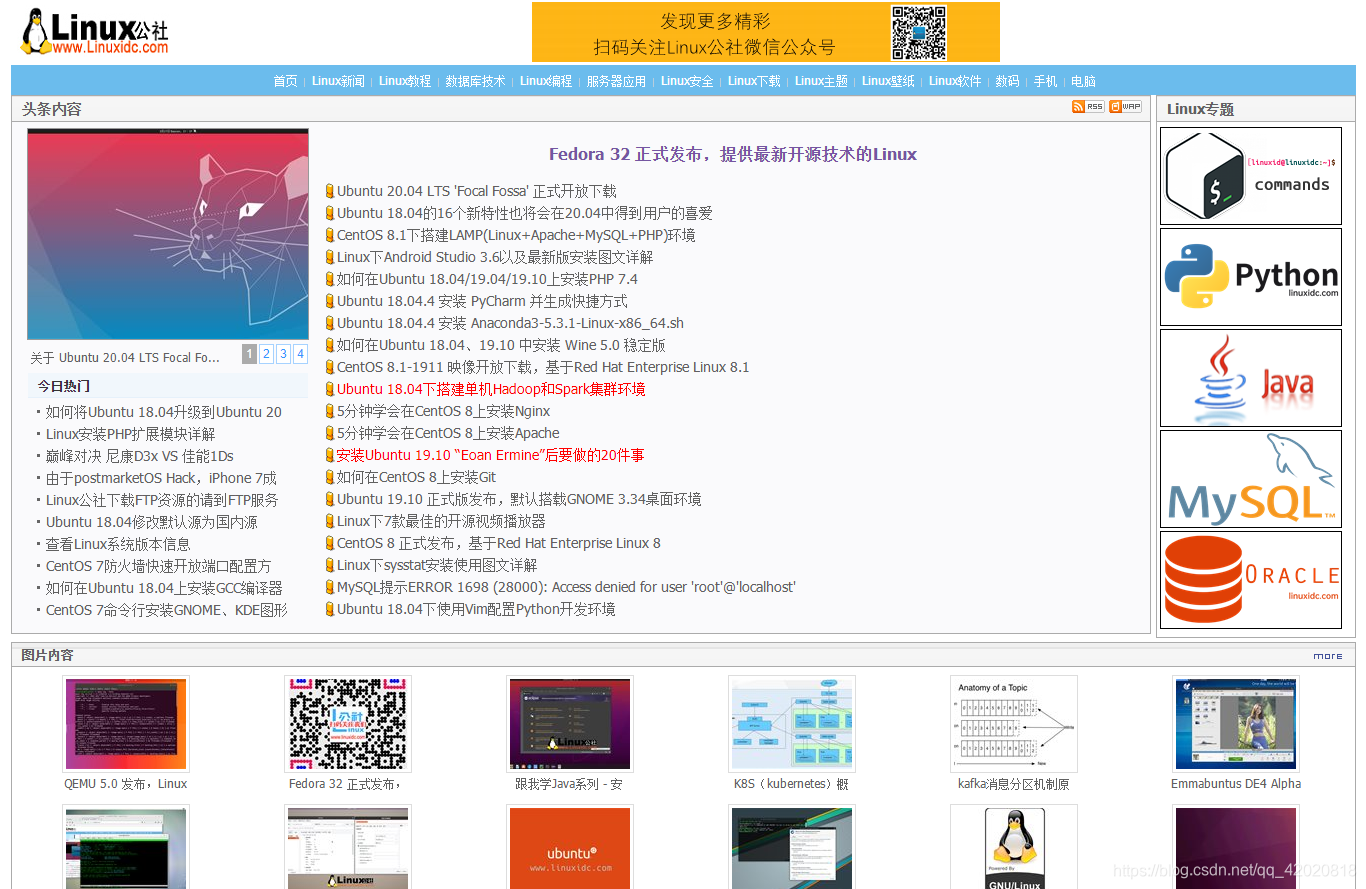1366x889 pixels.
Task: Open 5分钟学会在CentOS 8上安装Apache
Action: pyautogui.click(x=448, y=433)
